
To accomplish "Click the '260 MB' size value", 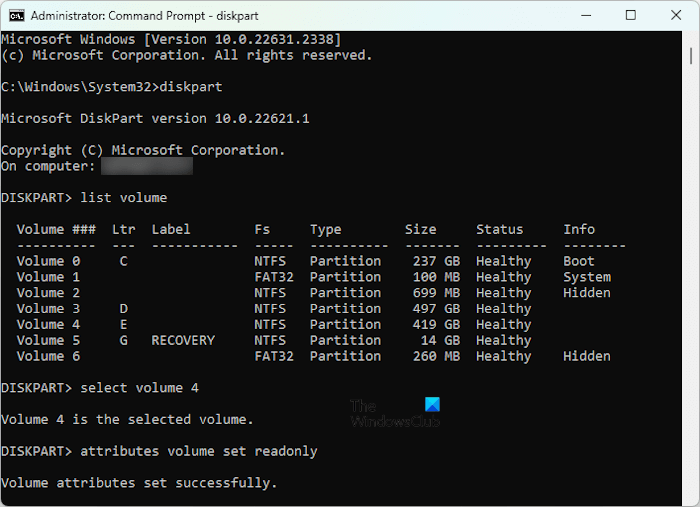I will [x=436, y=356].
